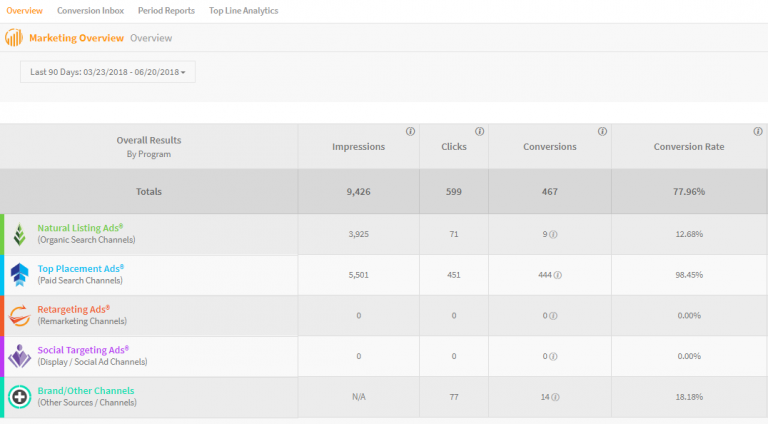Viewport: 768px width, 424px height.
Task: Go to the Top Line Analytics tab
Action: (243, 11)
